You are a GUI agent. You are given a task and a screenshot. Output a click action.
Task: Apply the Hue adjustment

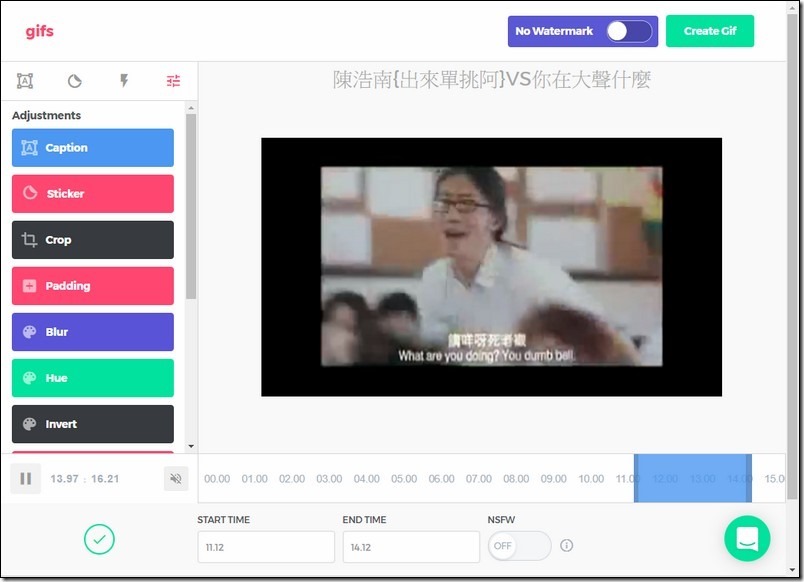point(93,378)
